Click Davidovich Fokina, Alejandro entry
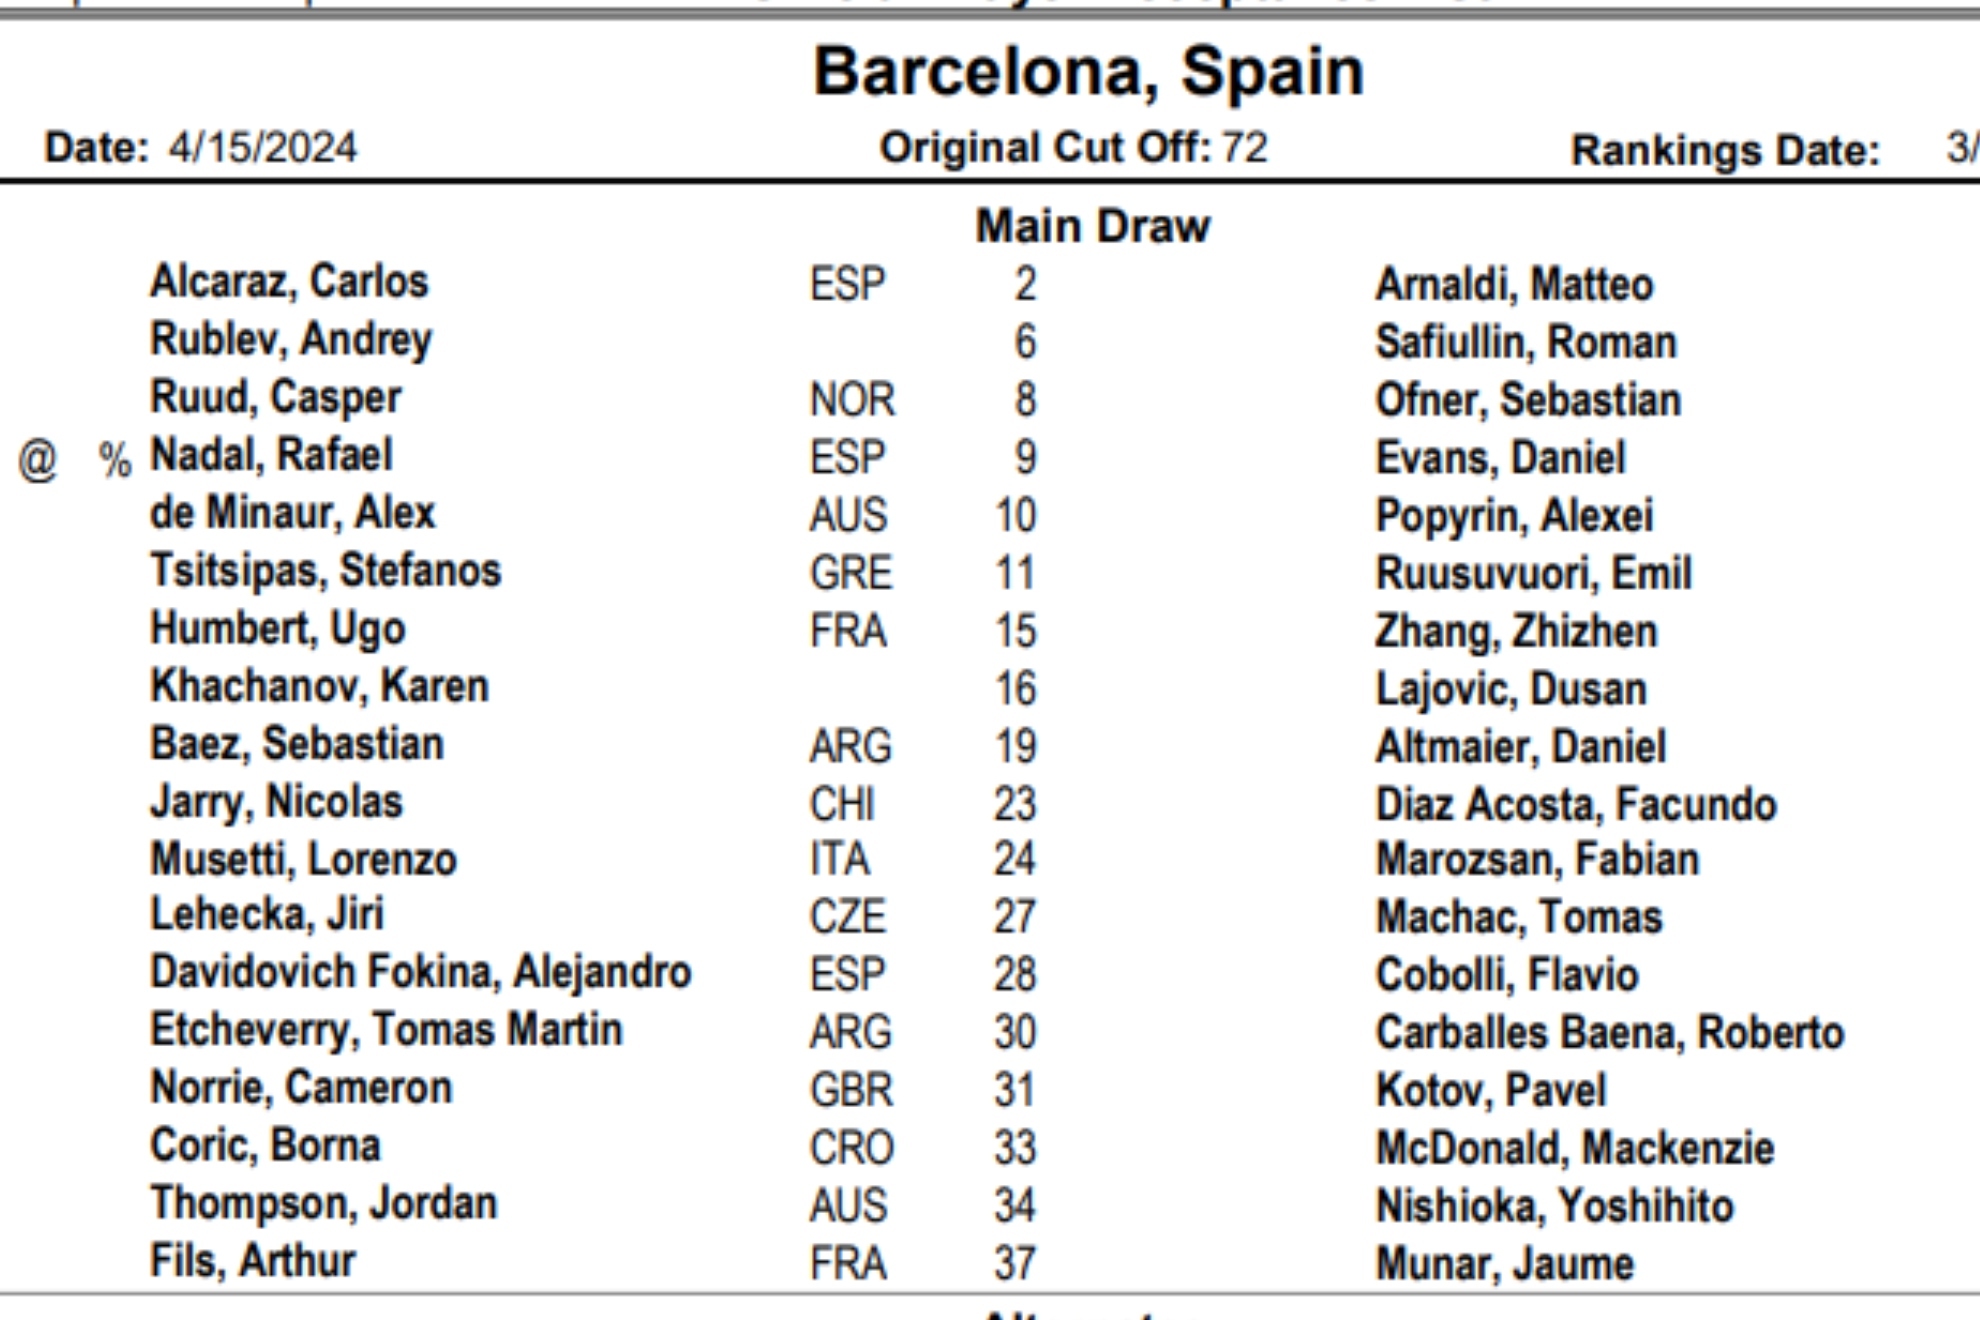This screenshot has height=1320, width=1980. tap(420, 972)
